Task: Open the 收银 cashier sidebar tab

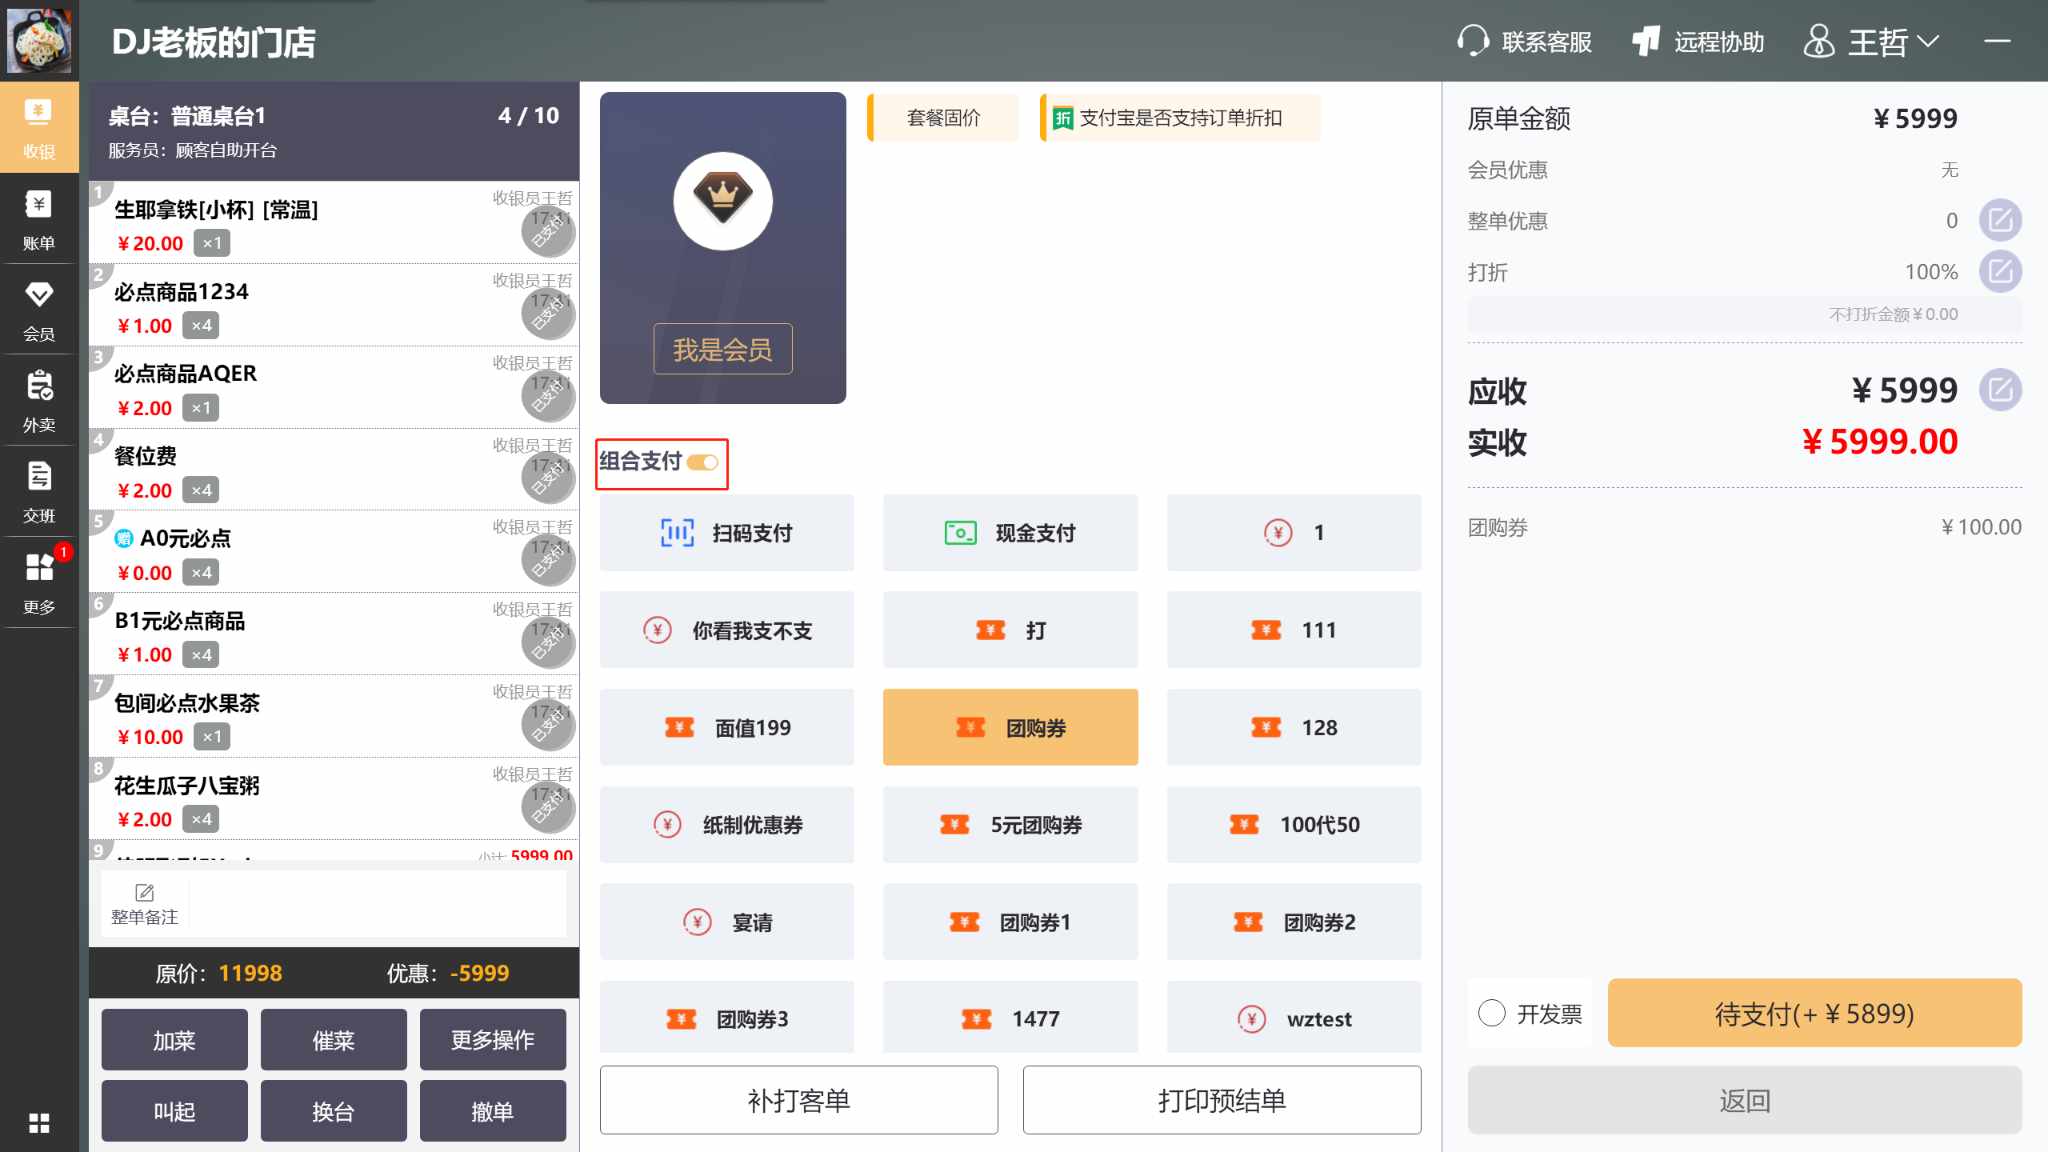Action: click(39, 128)
